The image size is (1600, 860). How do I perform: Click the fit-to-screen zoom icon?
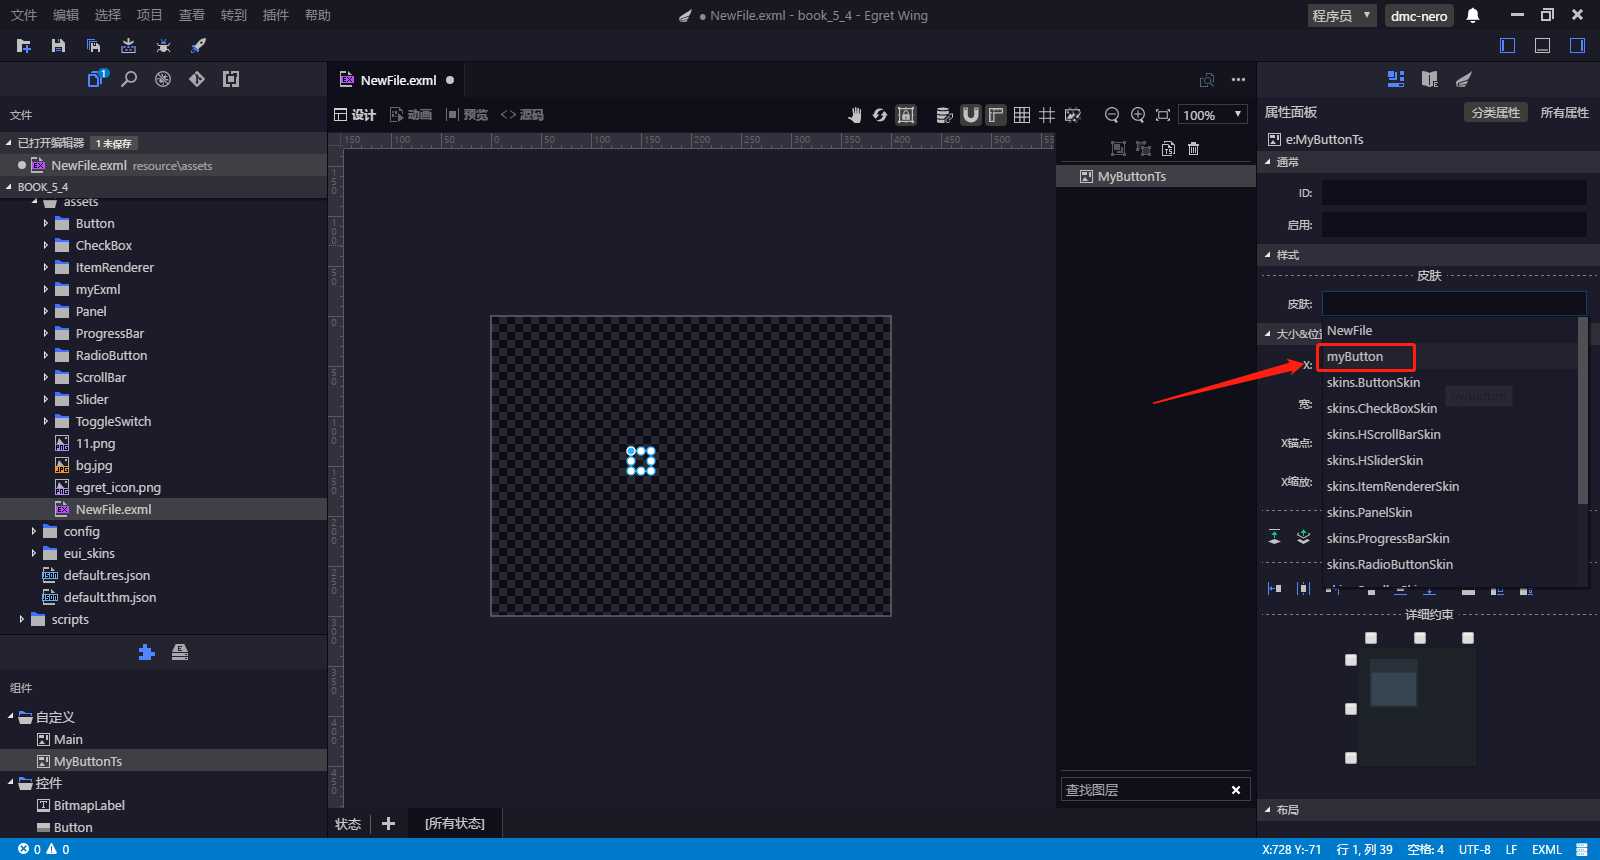point(1163,115)
